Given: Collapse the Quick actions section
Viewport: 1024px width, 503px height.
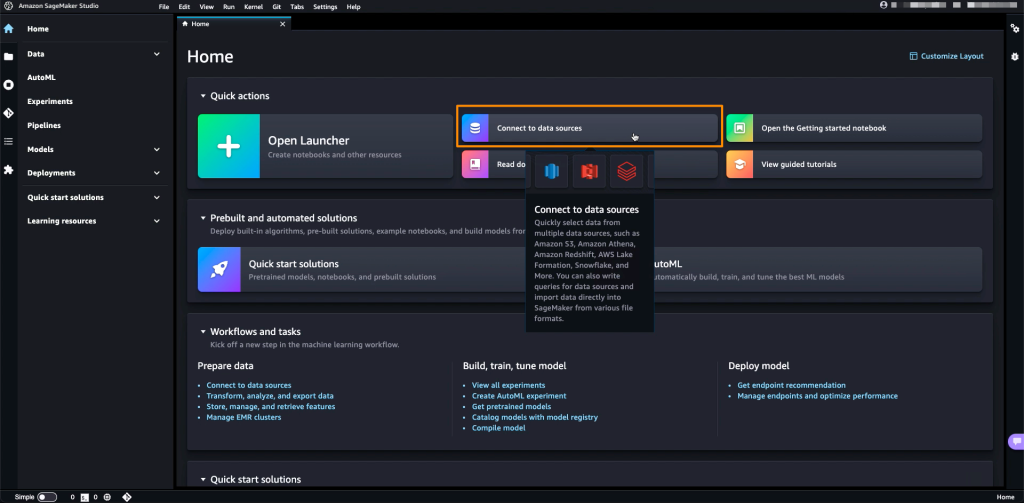Looking at the screenshot, I should coord(203,96).
